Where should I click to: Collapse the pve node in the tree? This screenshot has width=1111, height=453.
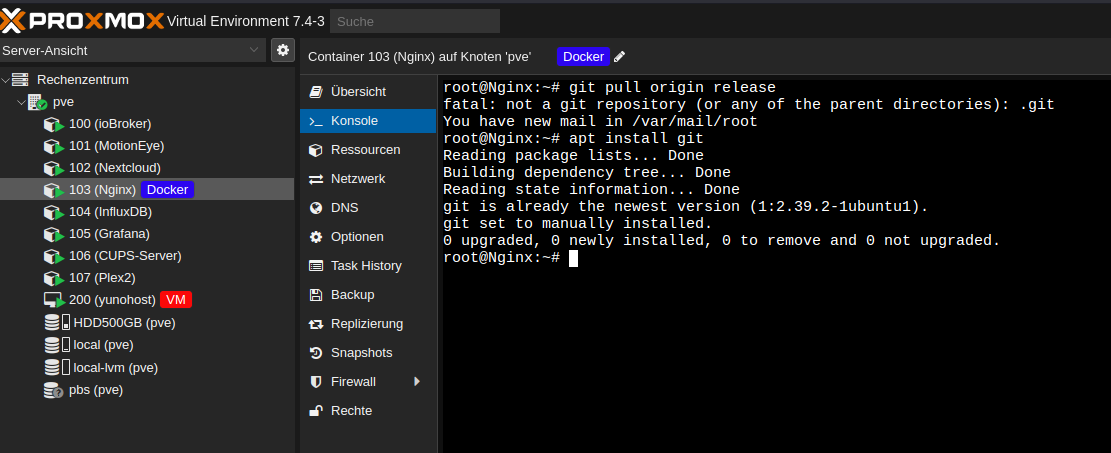21,102
